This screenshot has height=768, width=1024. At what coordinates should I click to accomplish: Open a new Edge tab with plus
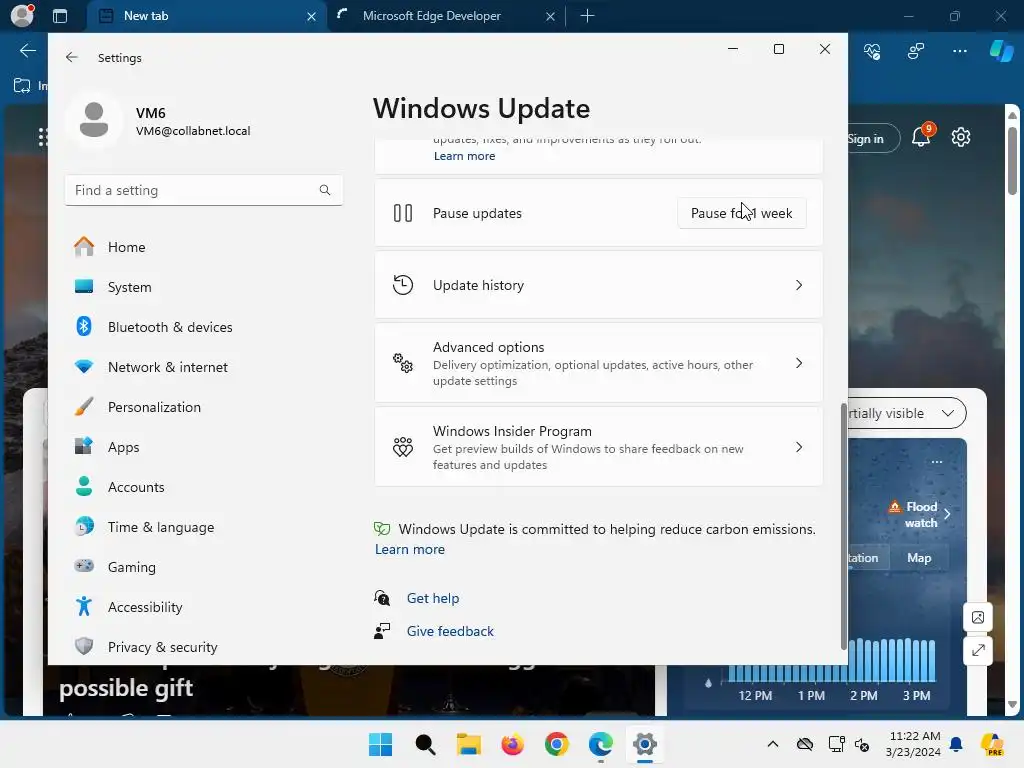pyautogui.click(x=587, y=16)
